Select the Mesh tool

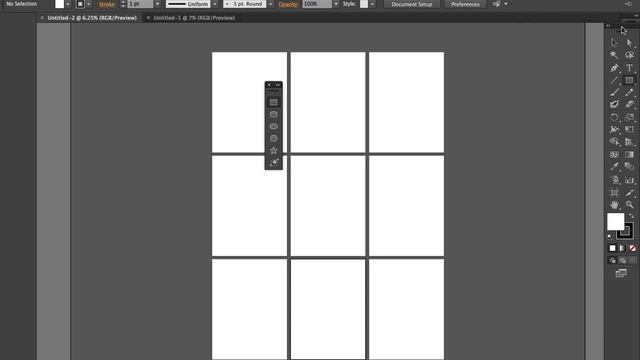[614, 154]
